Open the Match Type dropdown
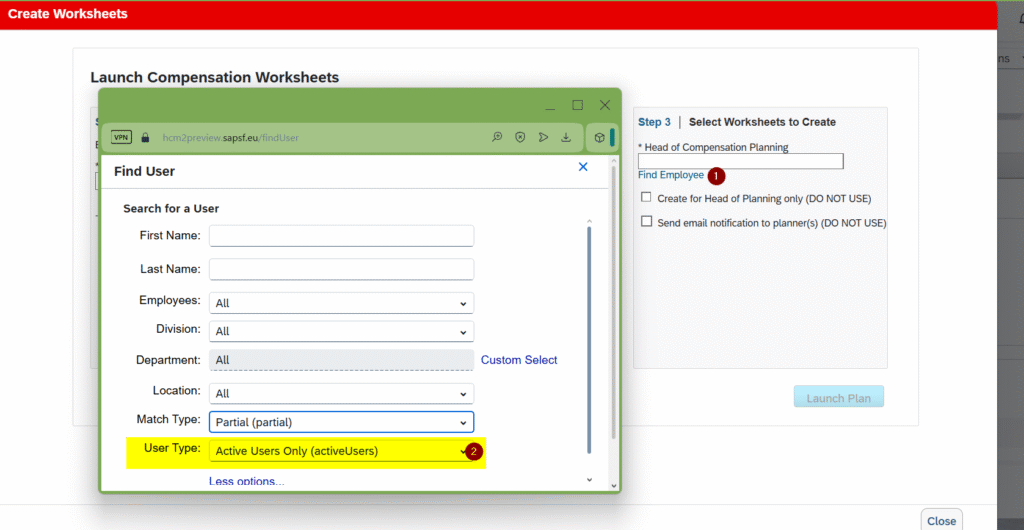 [x=341, y=422]
